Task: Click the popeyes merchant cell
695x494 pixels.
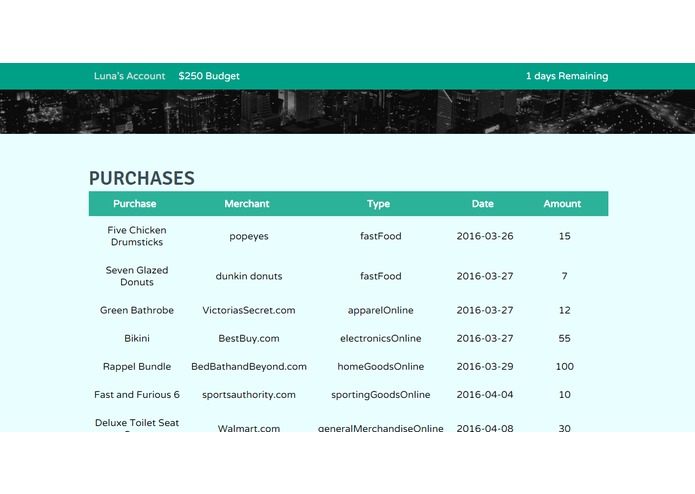Action: point(249,236)
